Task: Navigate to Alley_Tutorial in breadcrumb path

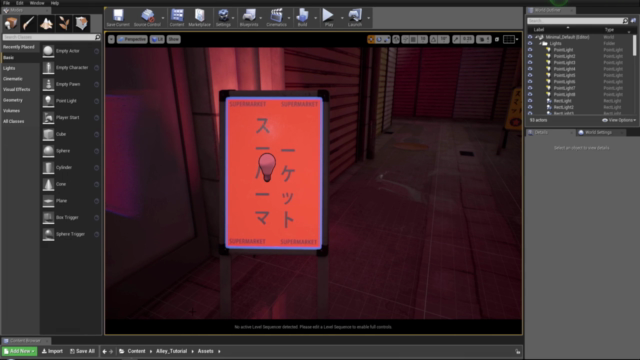Action: point(171,351)
